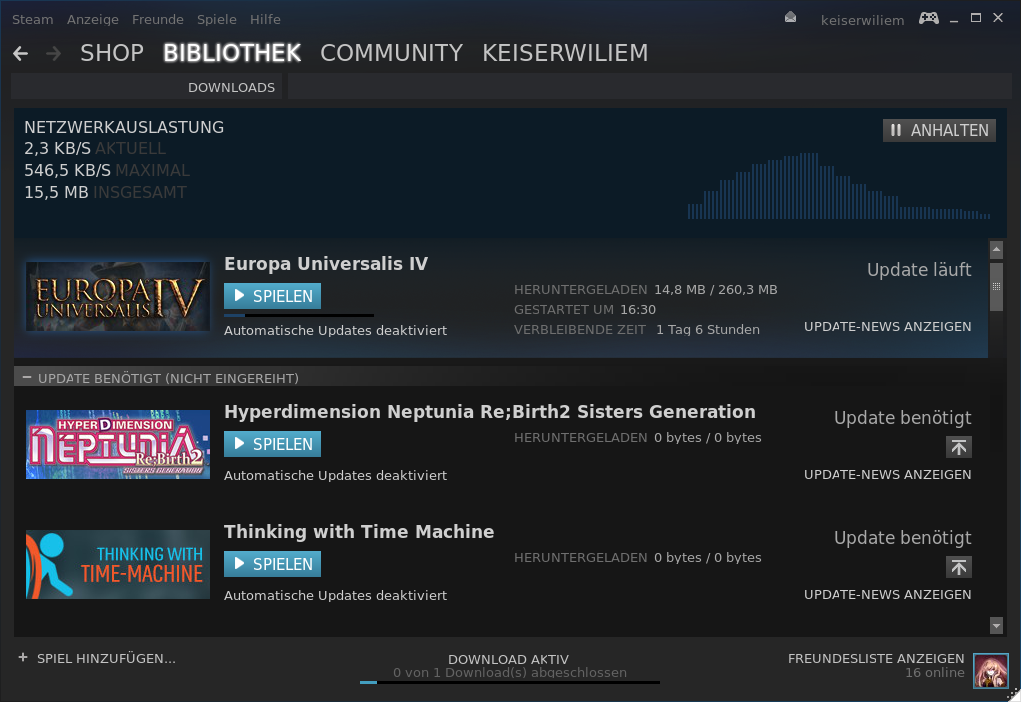Collapse the UPDATE BENÖTIGT section
The height and width of the screenshot is (702, 1021).
[27, 378]
